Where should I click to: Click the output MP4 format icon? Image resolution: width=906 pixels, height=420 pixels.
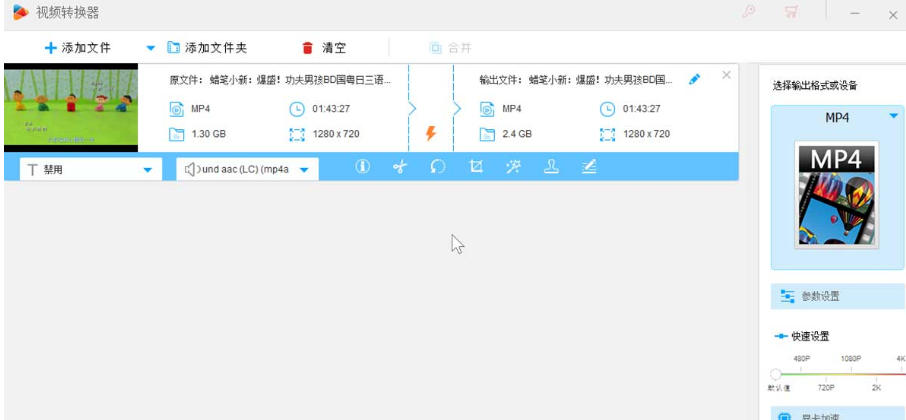coord(487,109)
